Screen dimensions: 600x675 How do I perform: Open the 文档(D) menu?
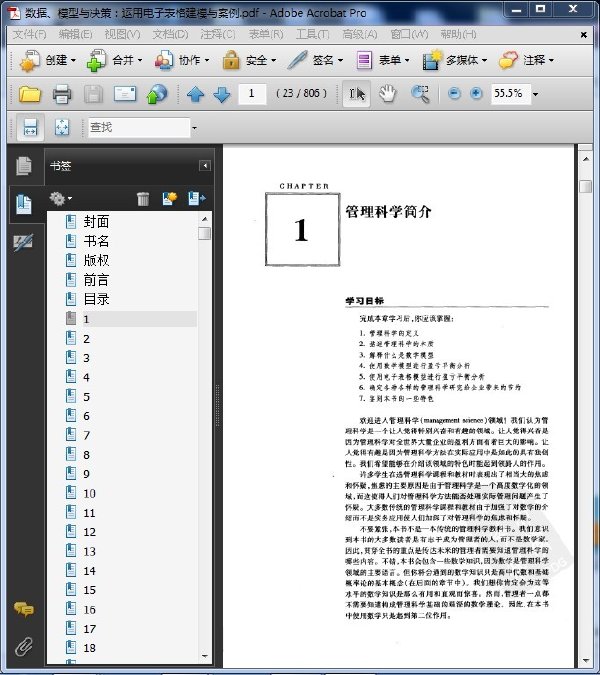tap(170, 34)
